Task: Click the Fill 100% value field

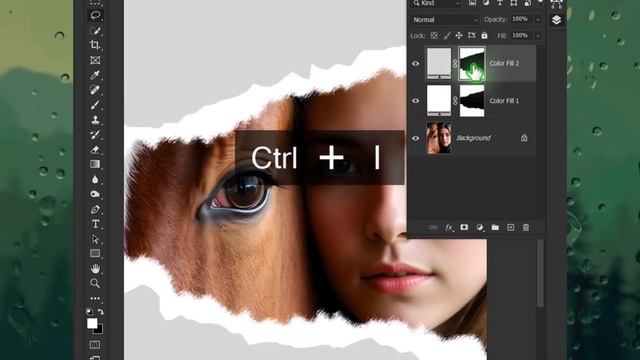Action: coord(521,36)
